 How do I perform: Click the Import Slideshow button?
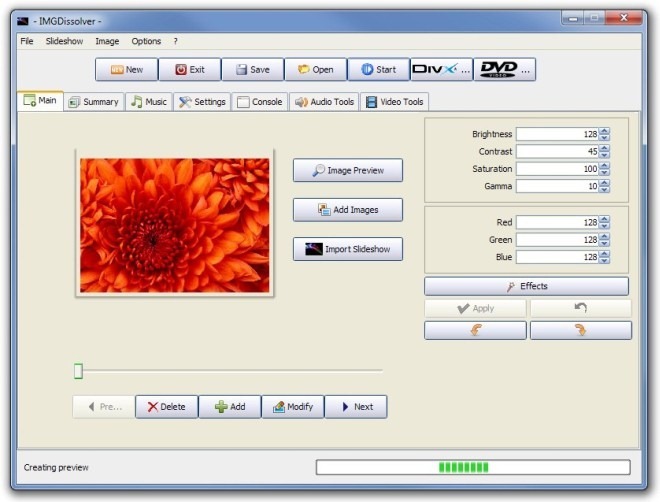pos(348,249)
